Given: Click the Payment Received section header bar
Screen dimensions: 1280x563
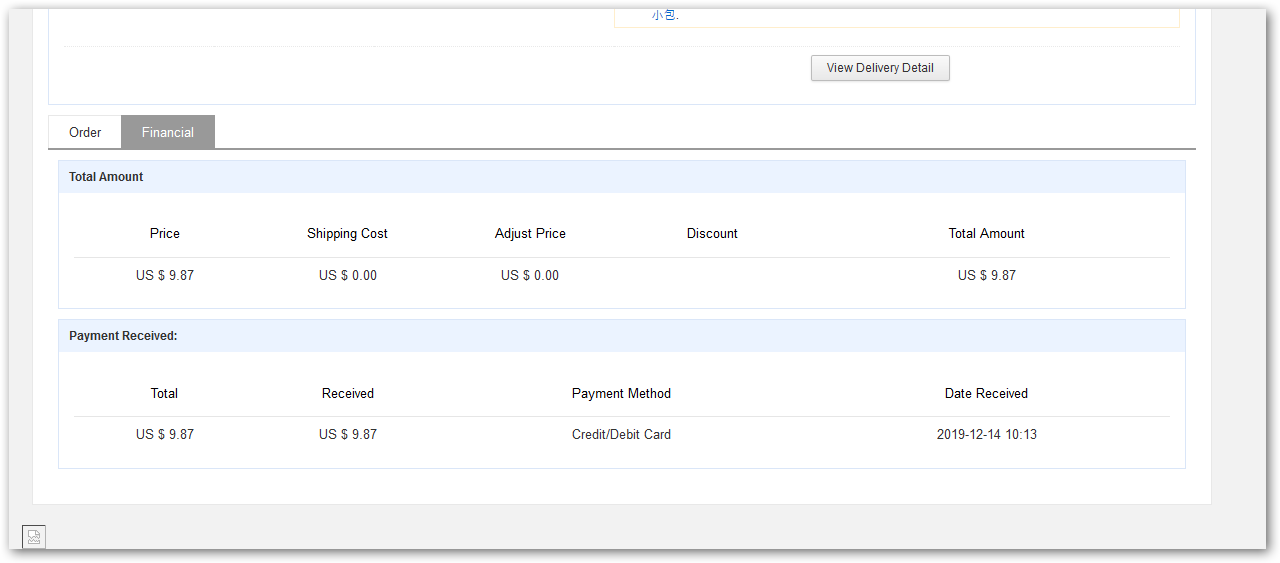Looking at the screenshot, I should (621, 336).
